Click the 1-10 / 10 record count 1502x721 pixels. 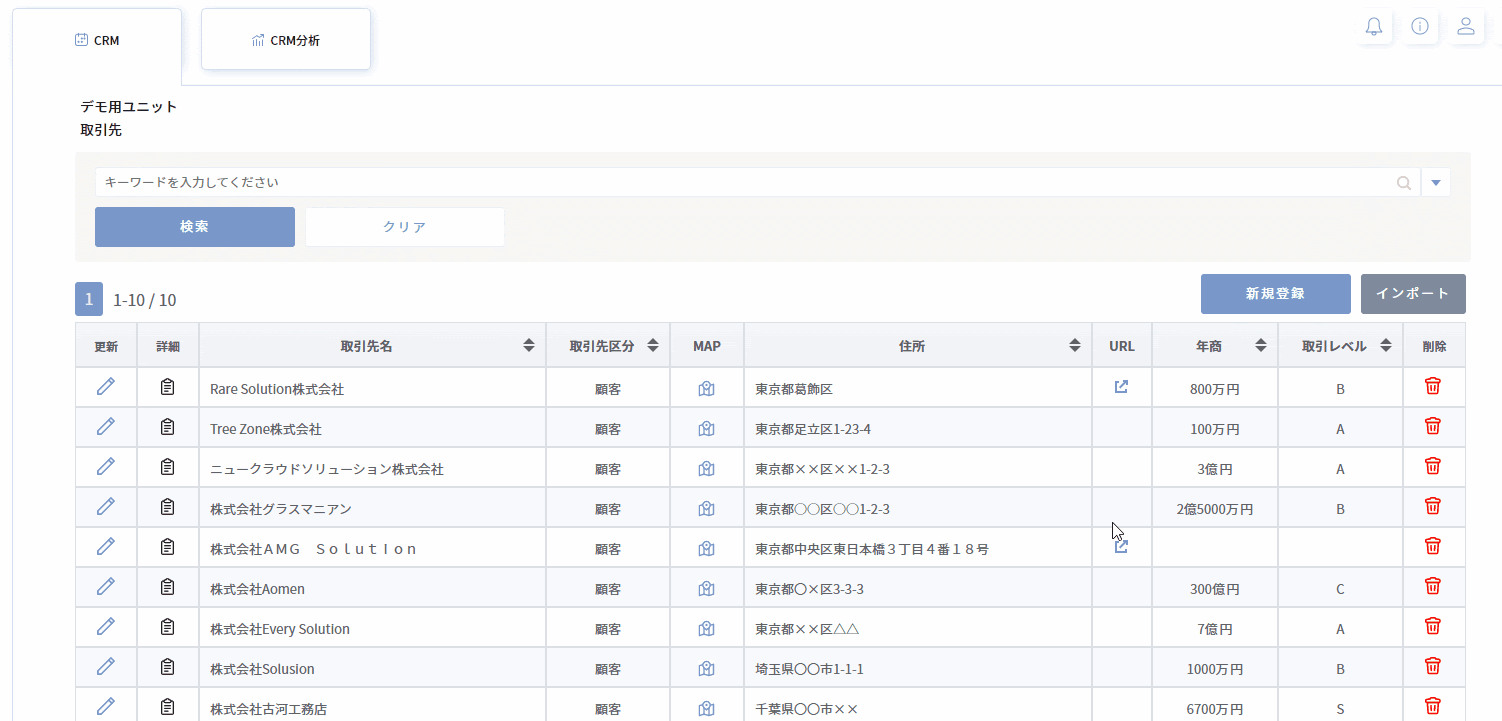click(x=145, y=300)
